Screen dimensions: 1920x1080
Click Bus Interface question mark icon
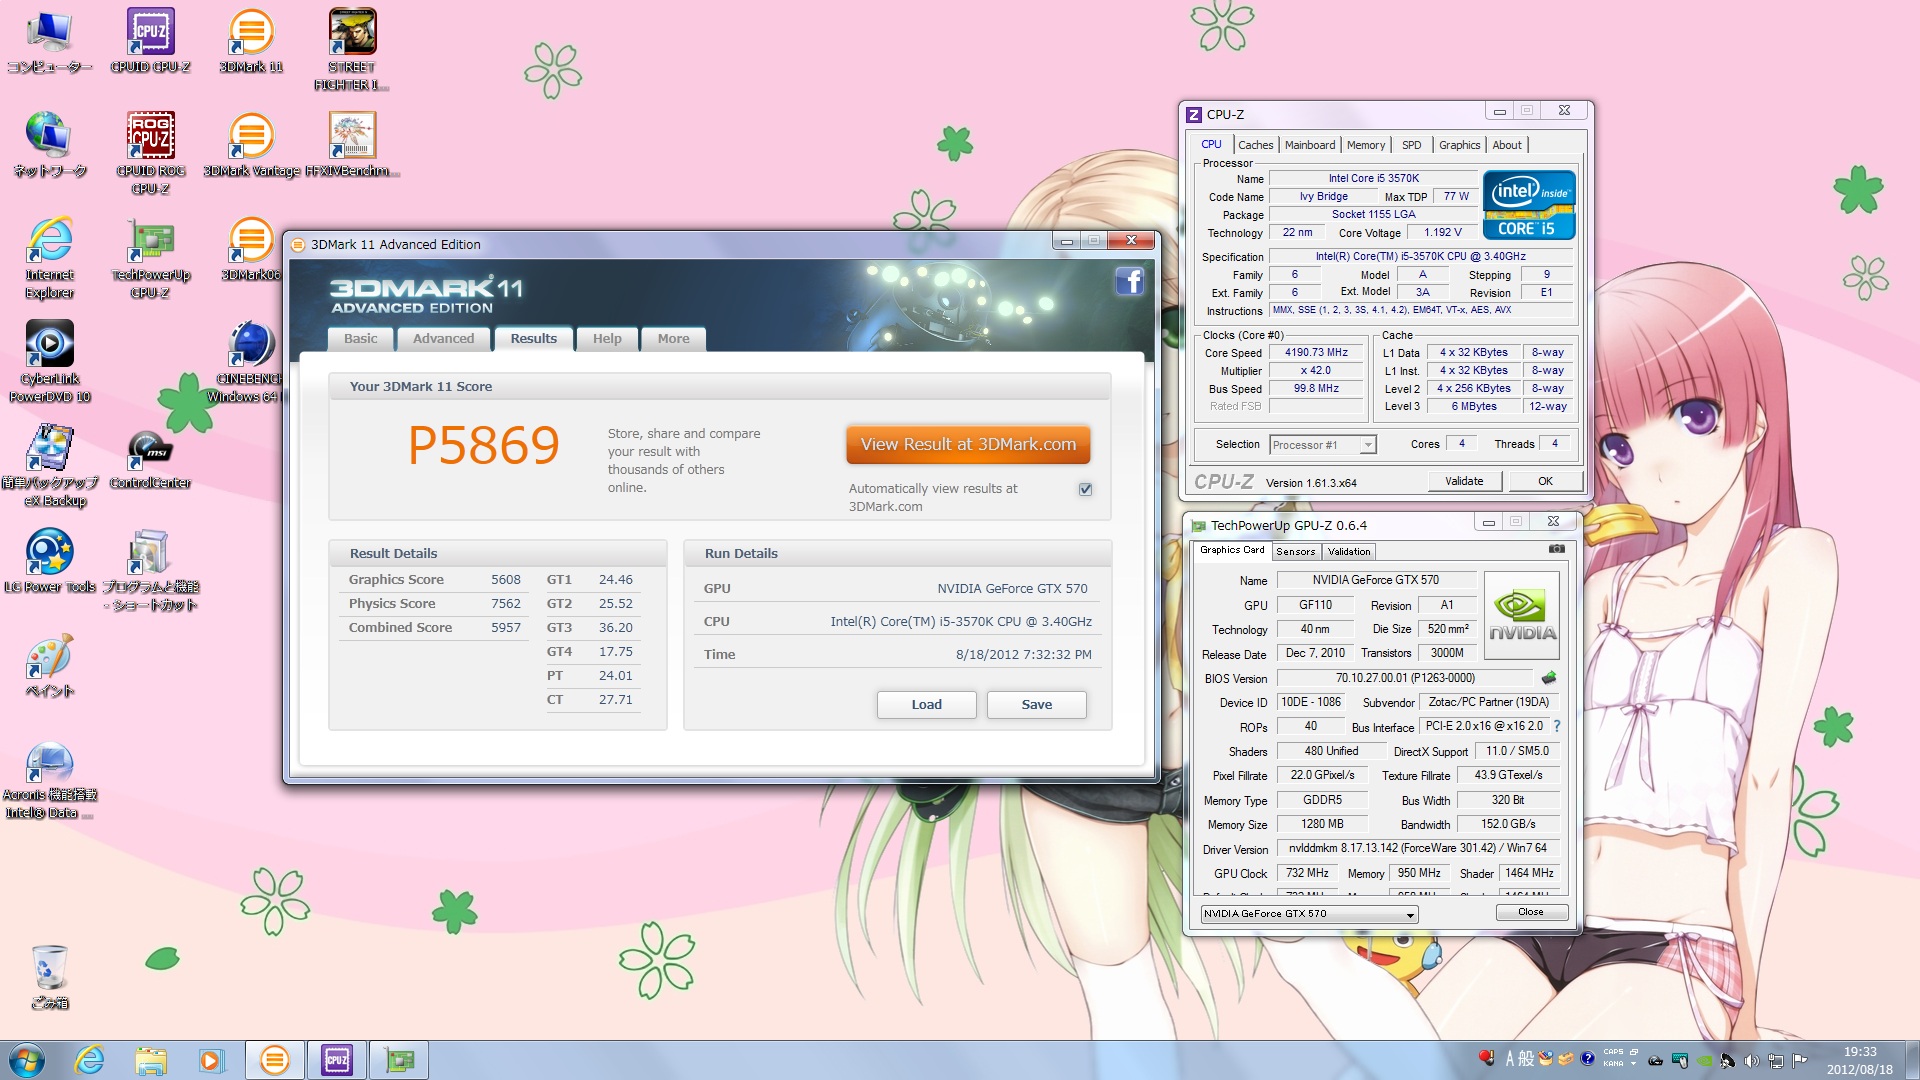click(x=1557, y=726)
